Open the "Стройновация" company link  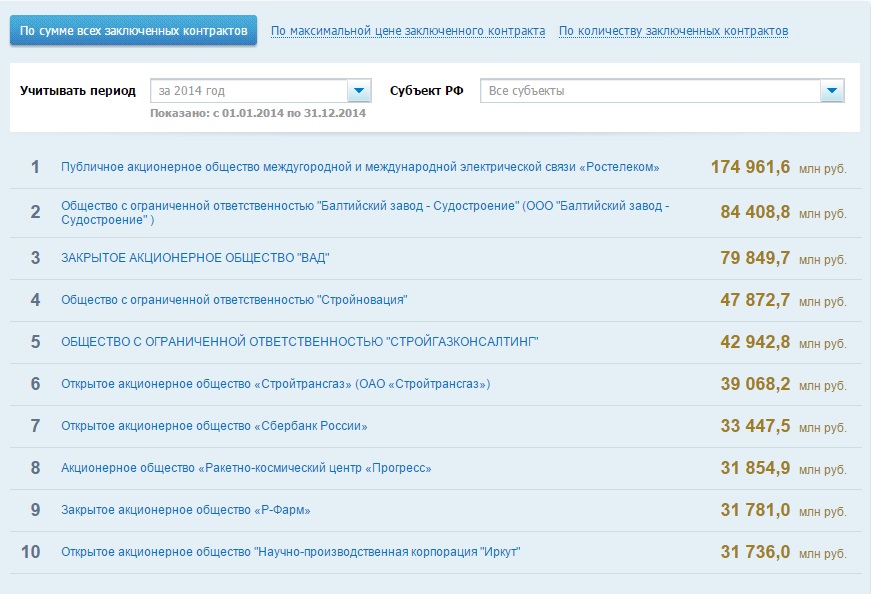234,300
